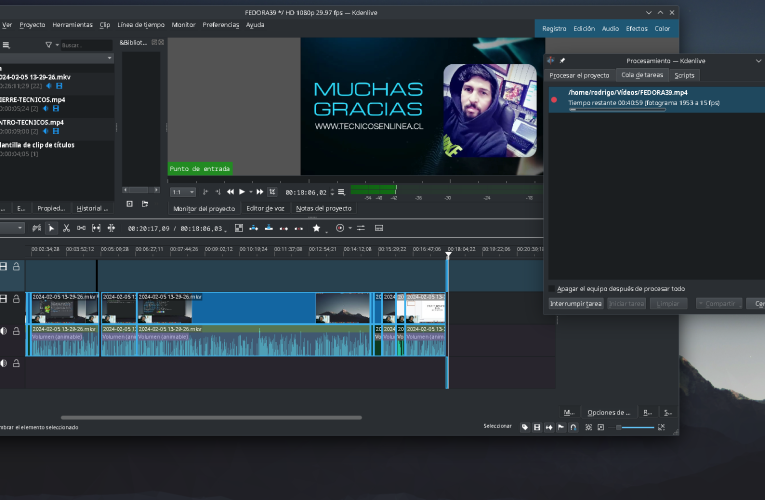Expand play options arrow next to play
This screenshot has width=765, height=500.
coord(251,192)
